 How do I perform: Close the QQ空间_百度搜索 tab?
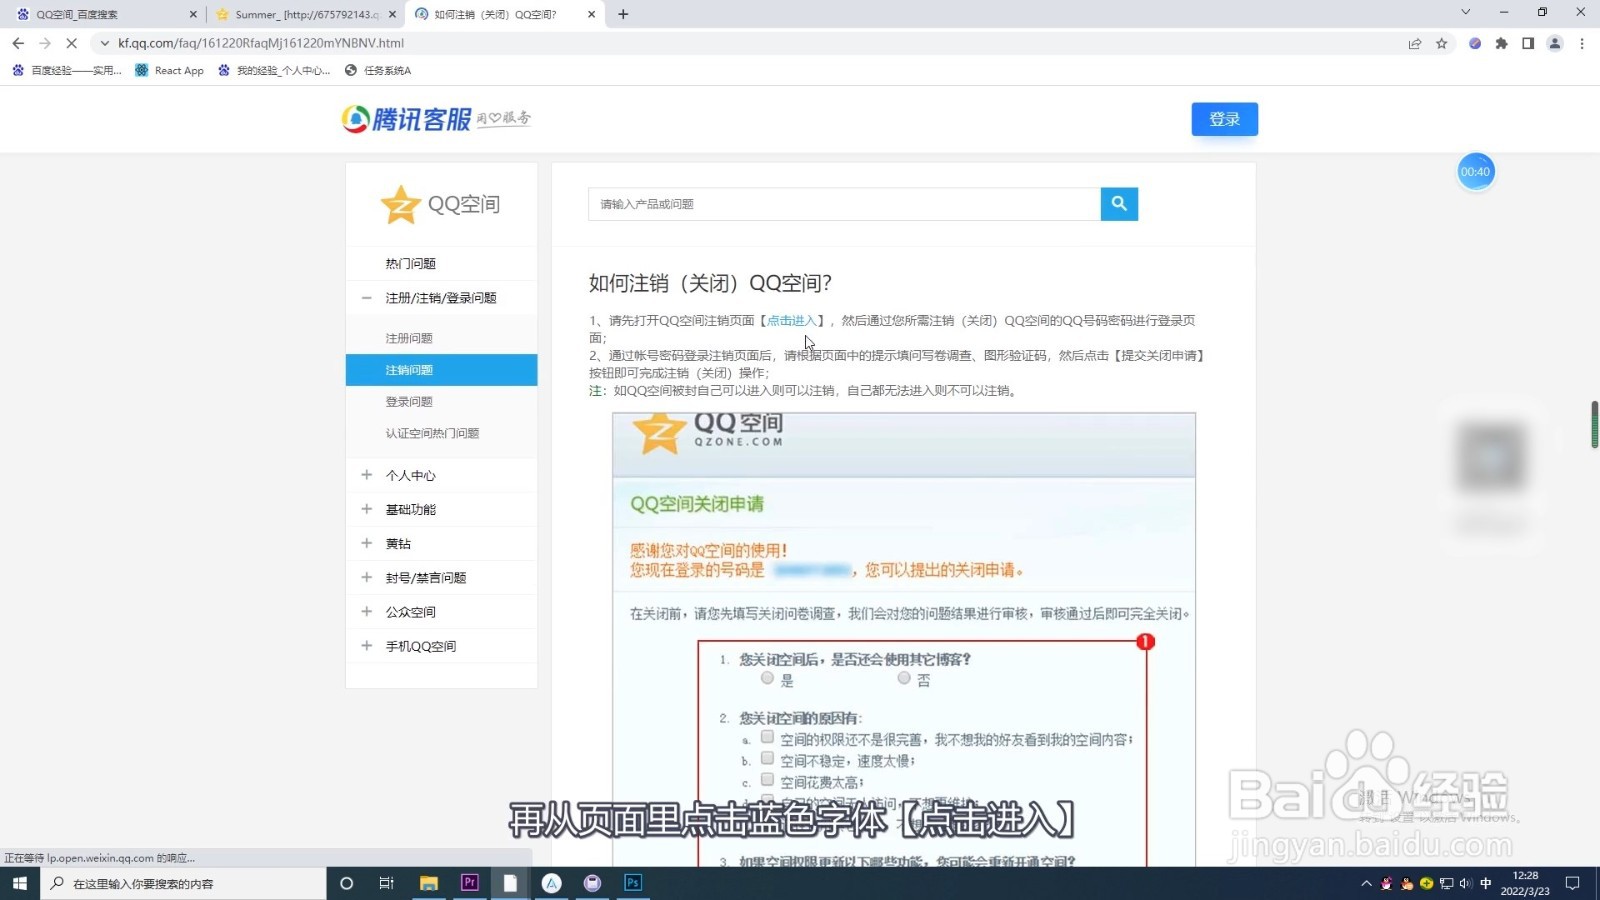coord(193,14)
